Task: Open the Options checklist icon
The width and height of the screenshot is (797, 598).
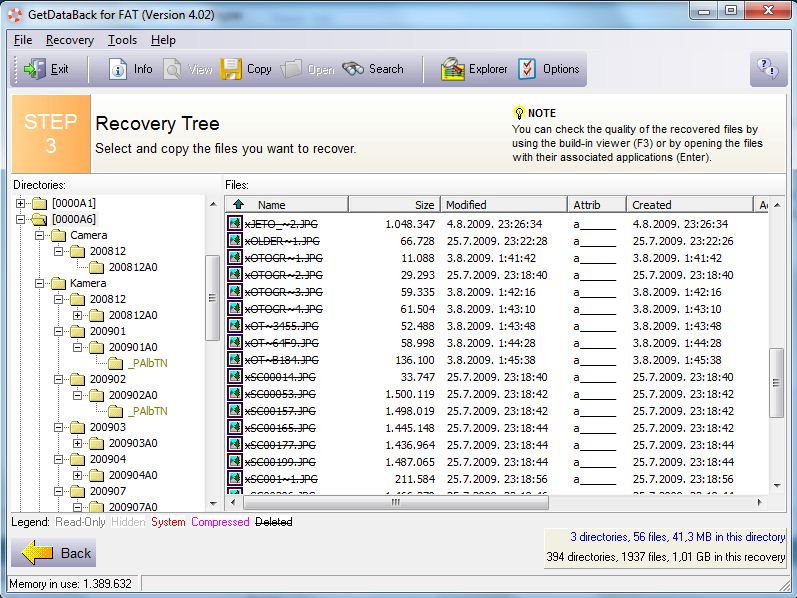Action: 527,69
